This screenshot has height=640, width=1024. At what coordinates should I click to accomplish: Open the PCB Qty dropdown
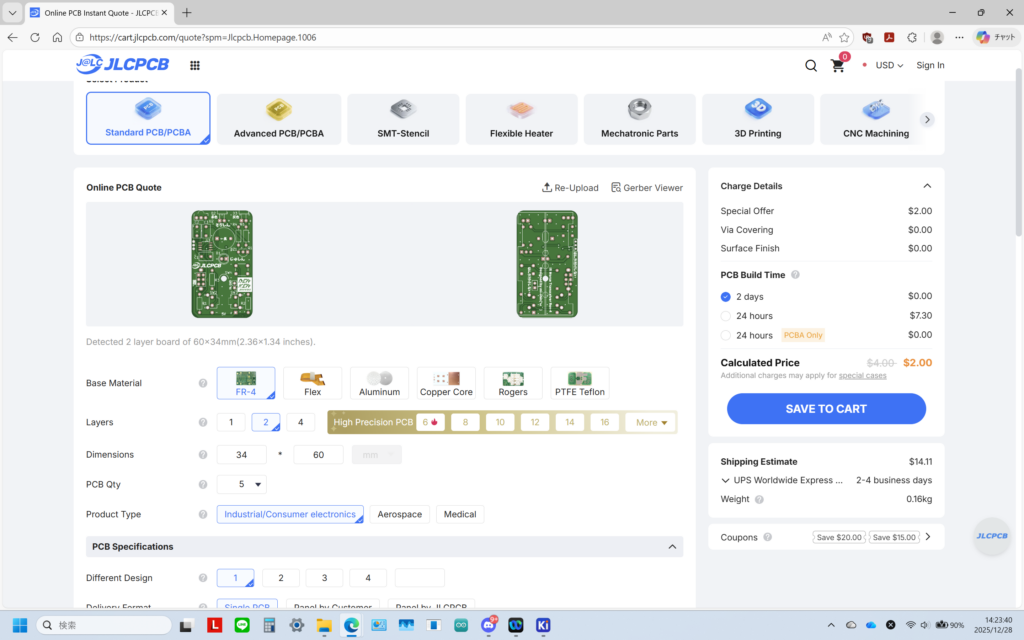242,485
